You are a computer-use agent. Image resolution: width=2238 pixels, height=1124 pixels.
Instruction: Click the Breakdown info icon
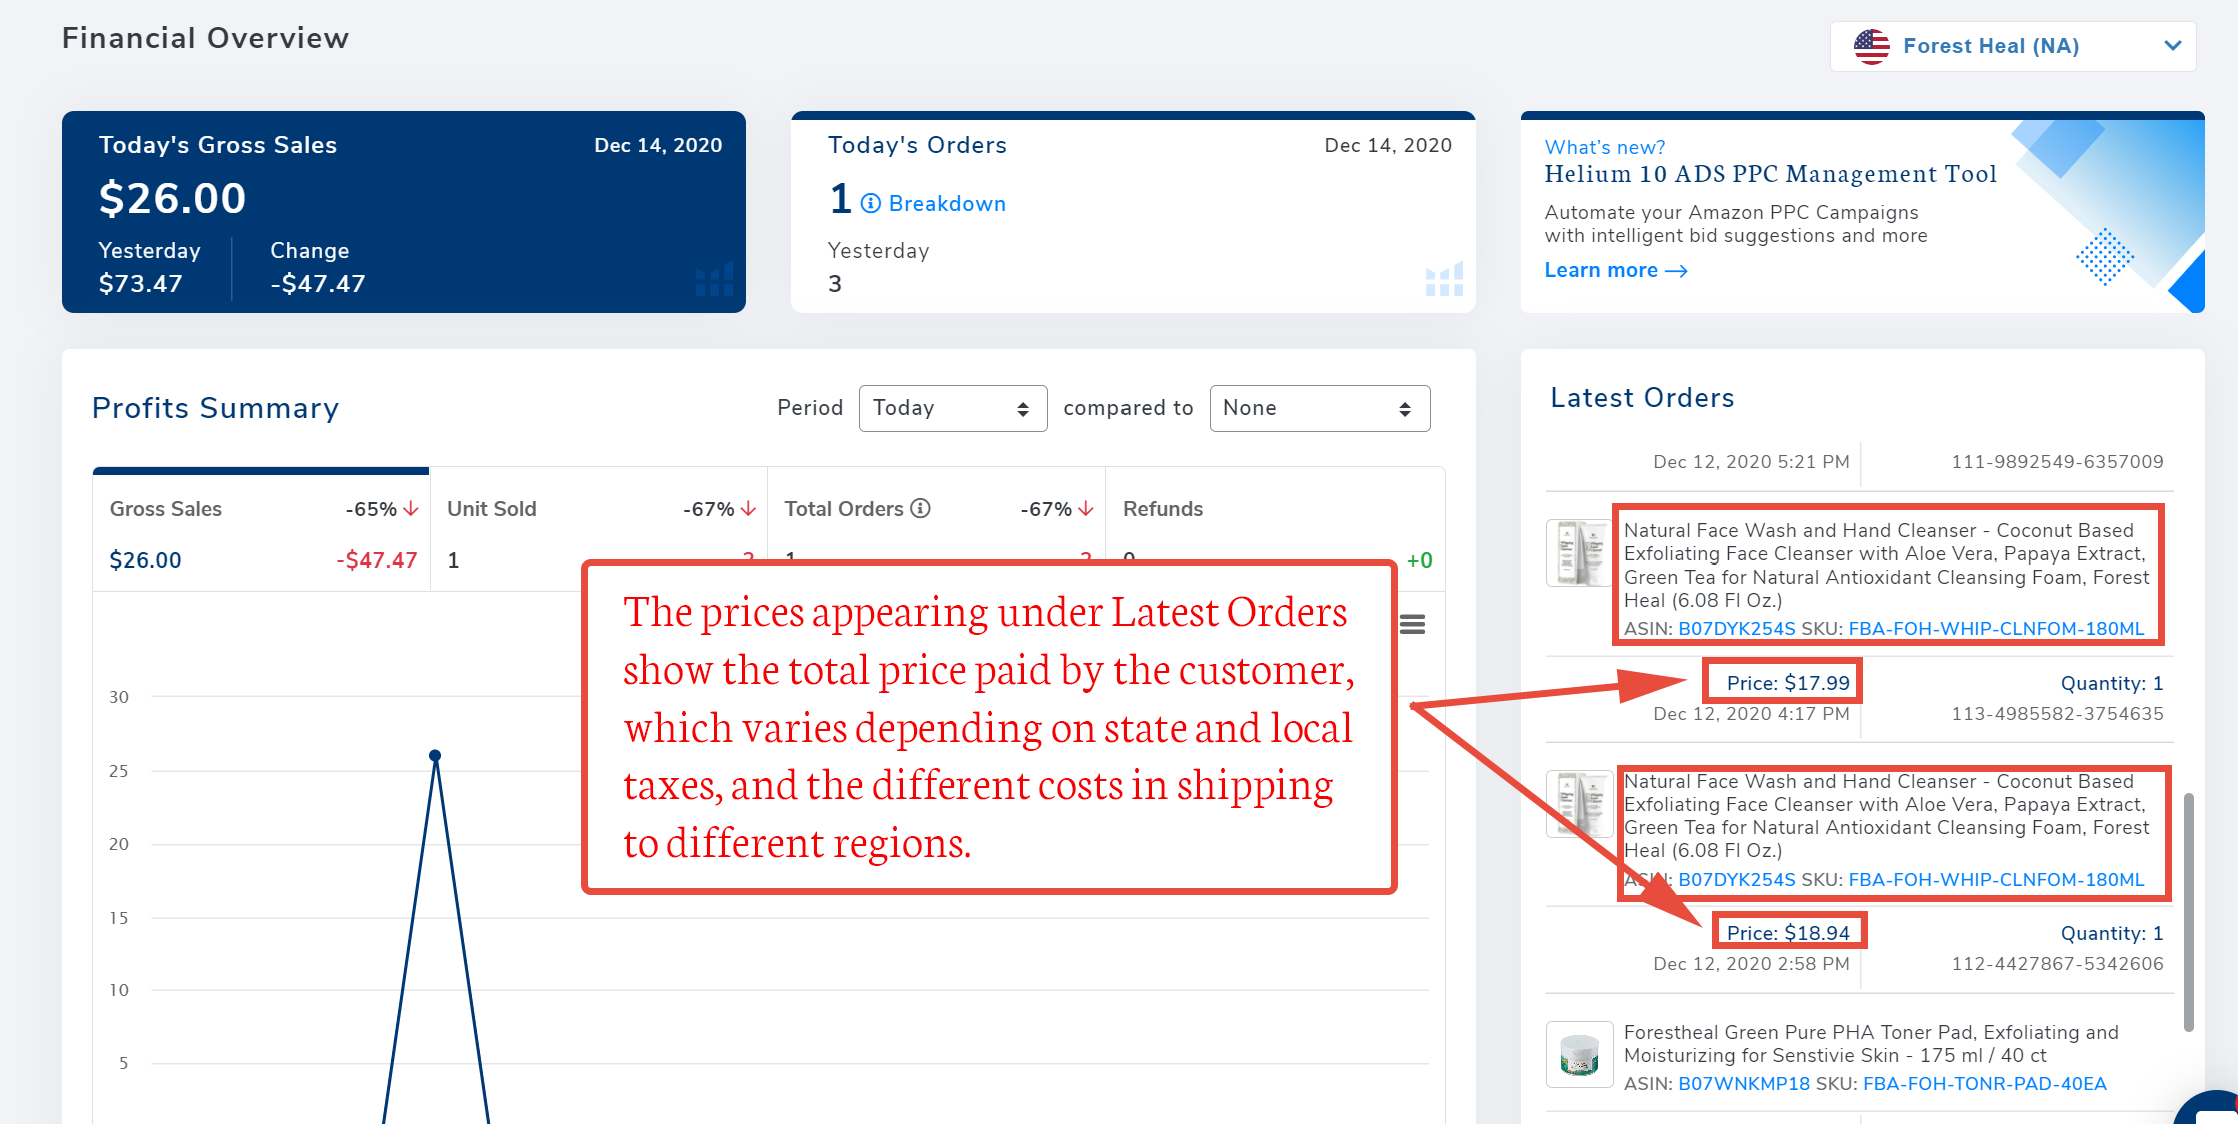coord(871,204)
